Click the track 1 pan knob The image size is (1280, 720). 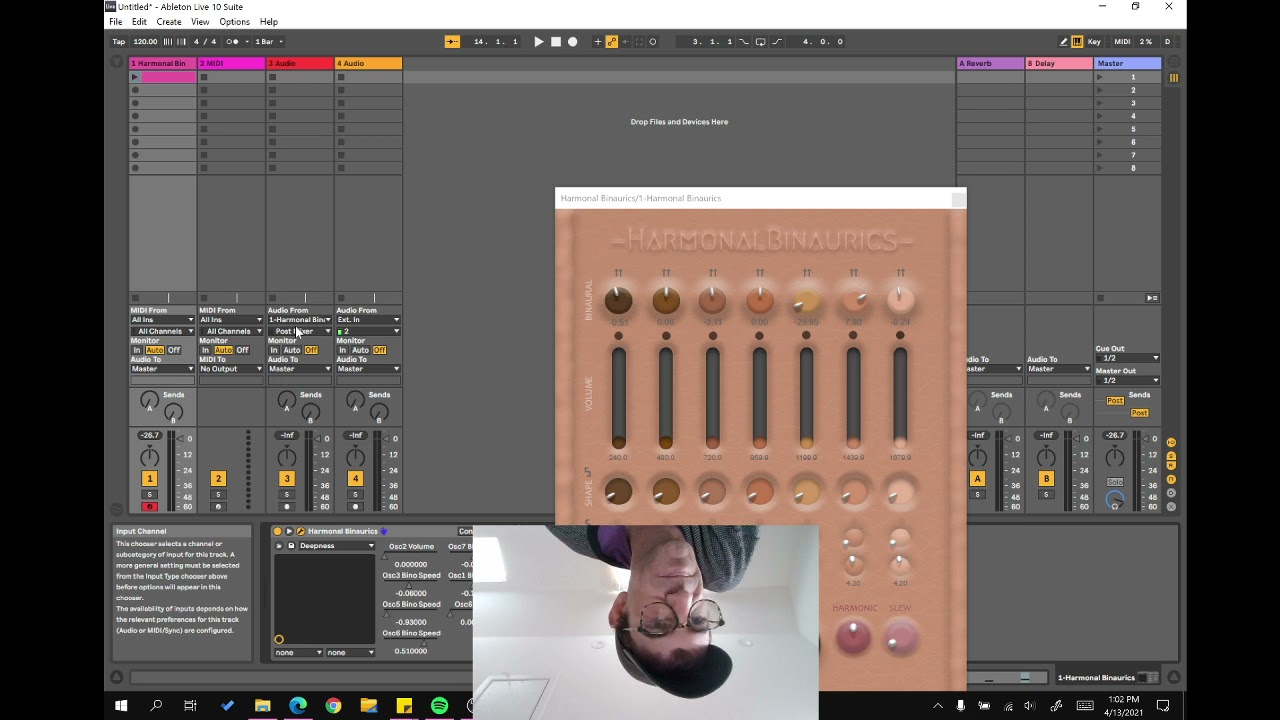pos(149,458)
